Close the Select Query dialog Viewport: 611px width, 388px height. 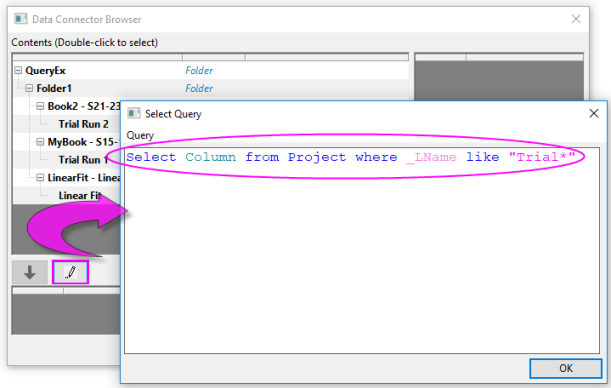pyautogui.click(x=594, y=113)
